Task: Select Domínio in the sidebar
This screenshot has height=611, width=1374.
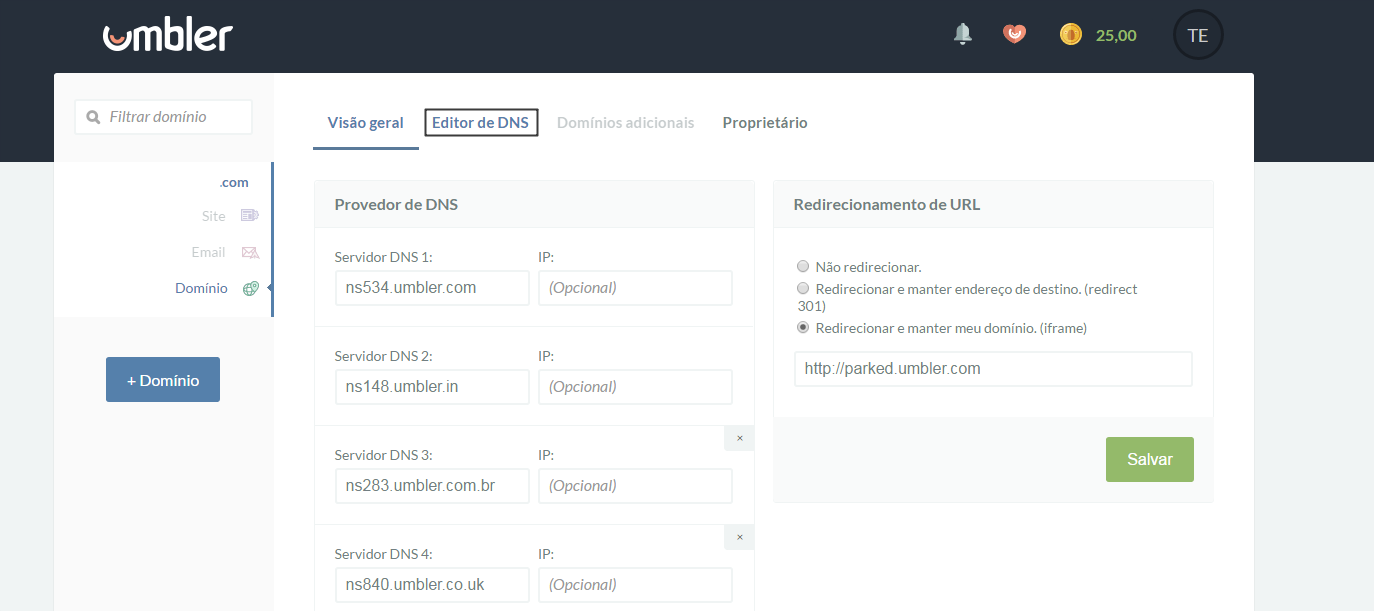Action: coord(201,288)
